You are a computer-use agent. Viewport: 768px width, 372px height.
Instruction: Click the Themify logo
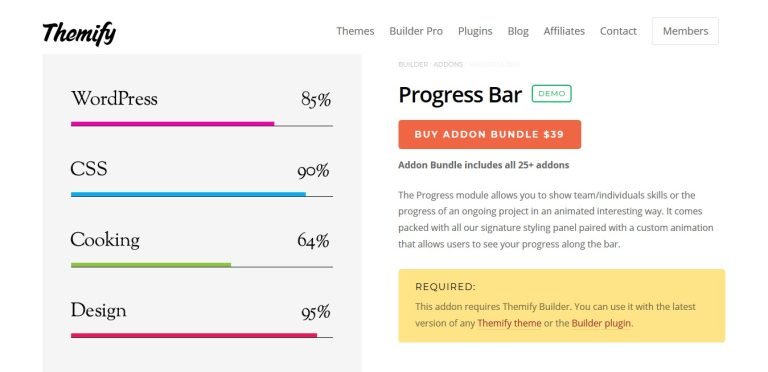click(x=79, y=33)
